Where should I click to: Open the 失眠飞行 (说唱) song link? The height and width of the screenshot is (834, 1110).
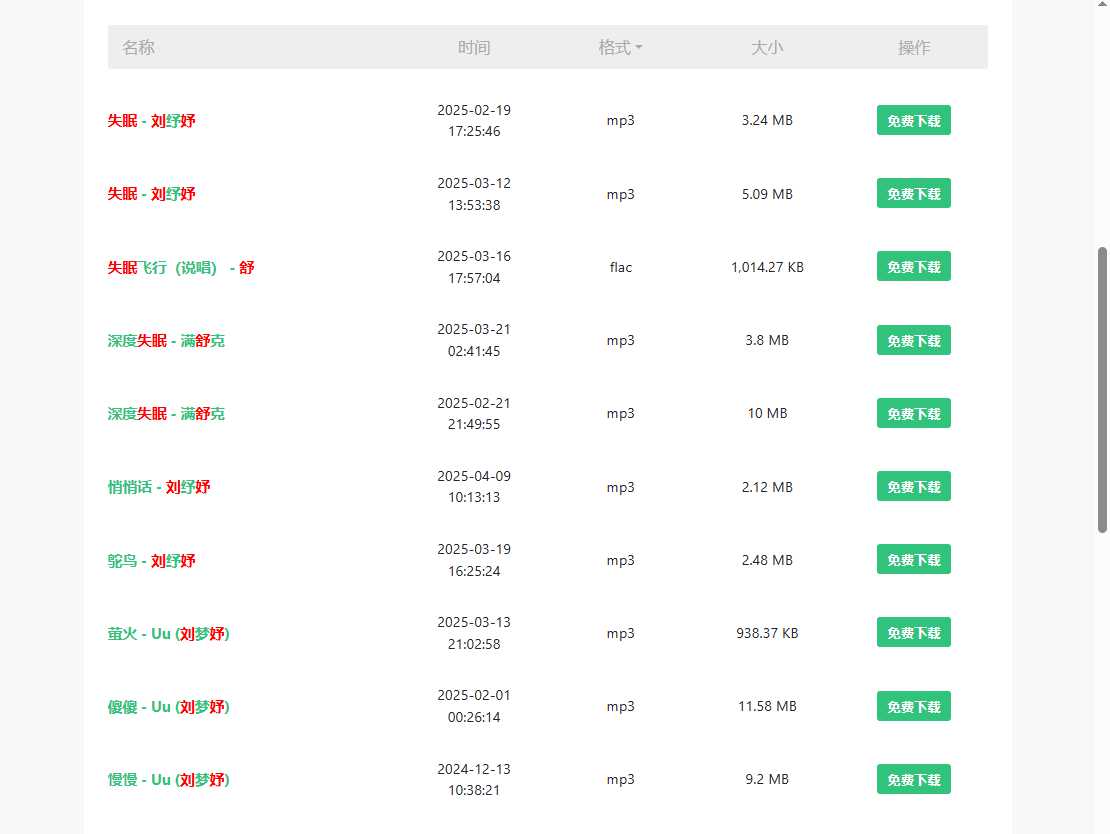[x=180, y=267]
